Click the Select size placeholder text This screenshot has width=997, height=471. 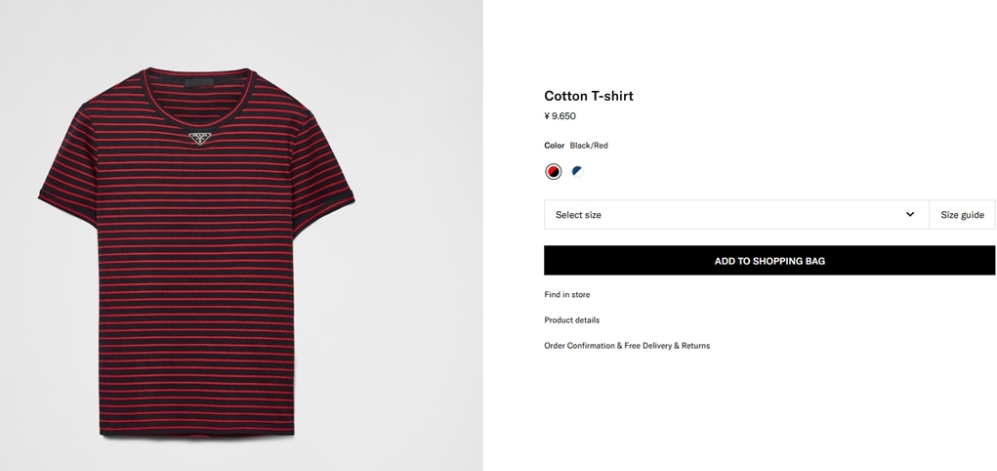[578, 215]
